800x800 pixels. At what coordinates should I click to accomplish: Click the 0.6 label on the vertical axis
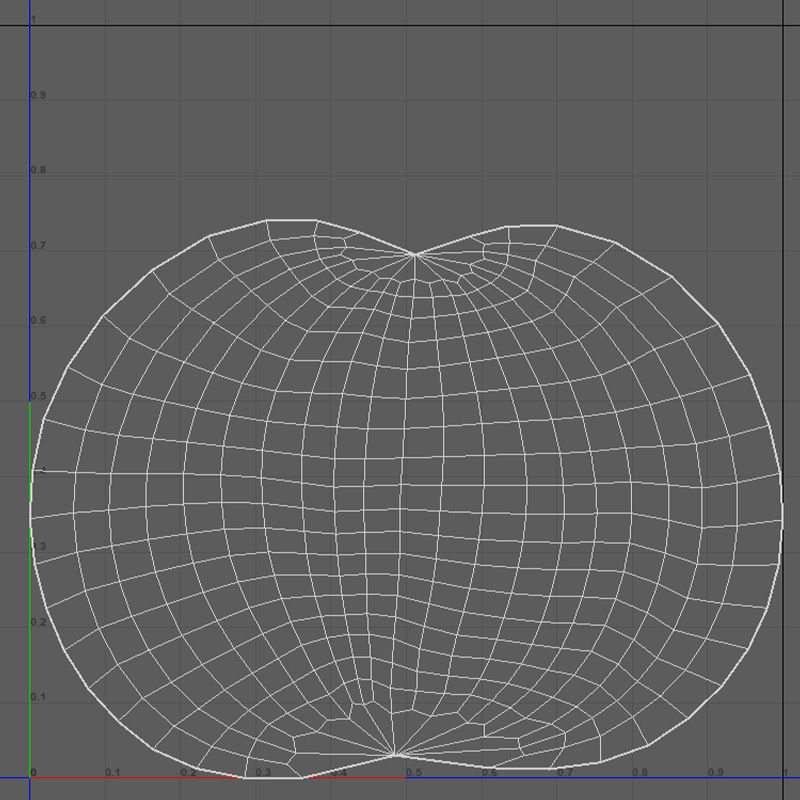(x=38, y=320)
